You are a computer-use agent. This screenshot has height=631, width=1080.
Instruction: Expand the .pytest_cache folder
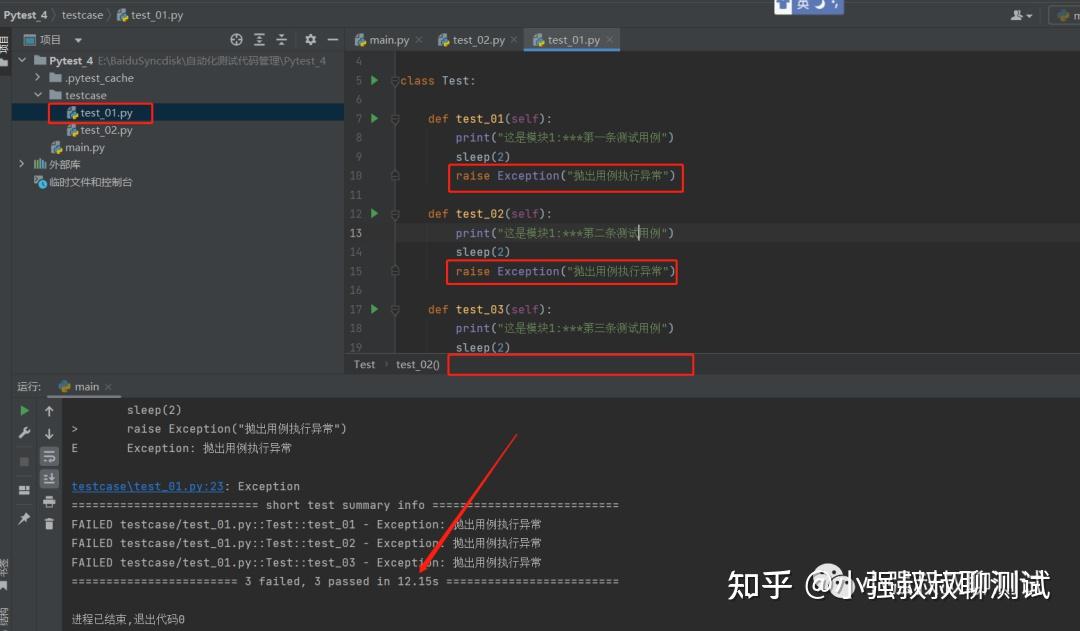coord(38,78)
